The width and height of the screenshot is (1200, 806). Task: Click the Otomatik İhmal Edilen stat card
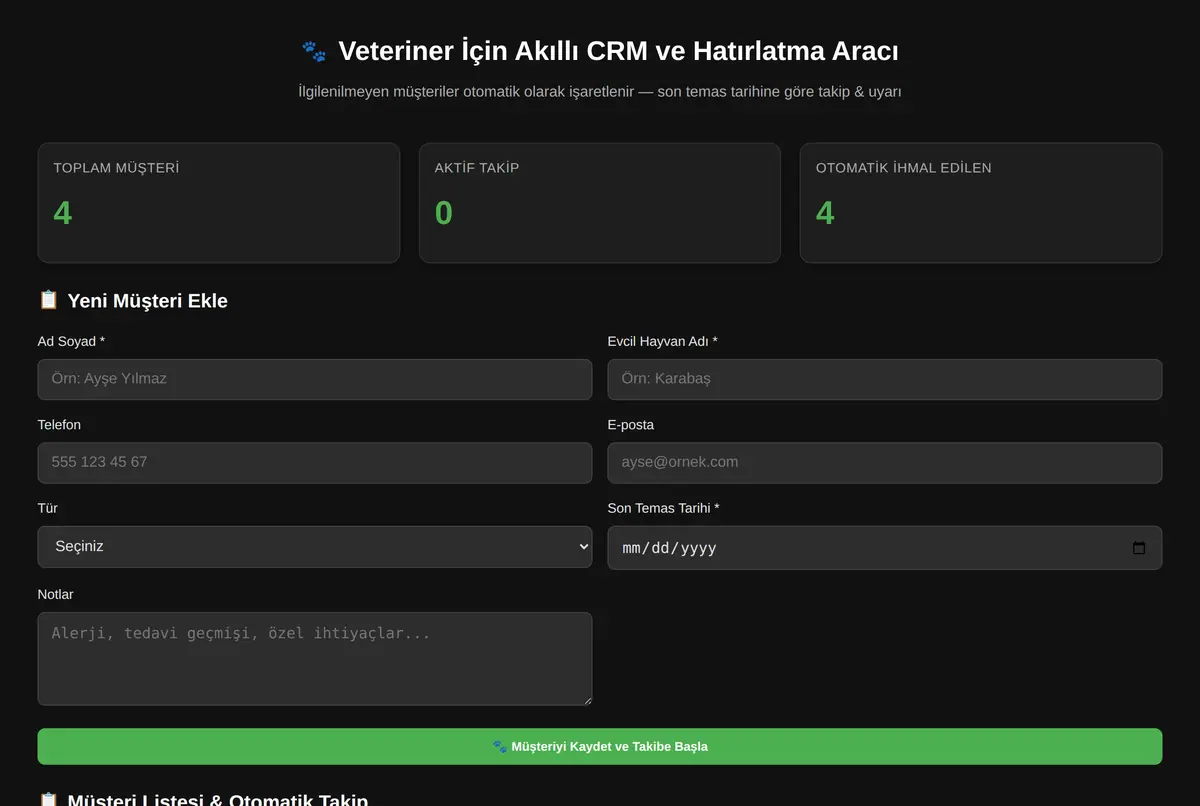[981, 203]
